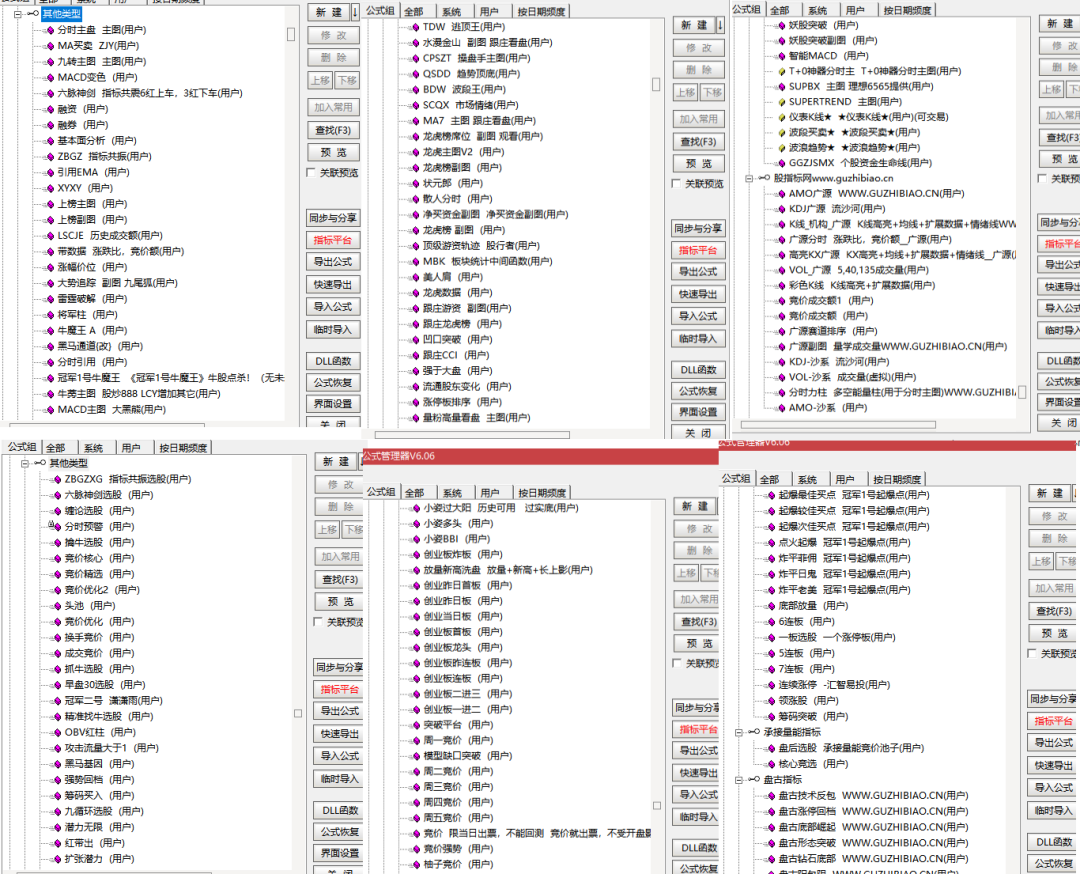Open dropdown arrow beside 新建 in top-left panel
The image size is (1080, 874).
pos(355,12)
